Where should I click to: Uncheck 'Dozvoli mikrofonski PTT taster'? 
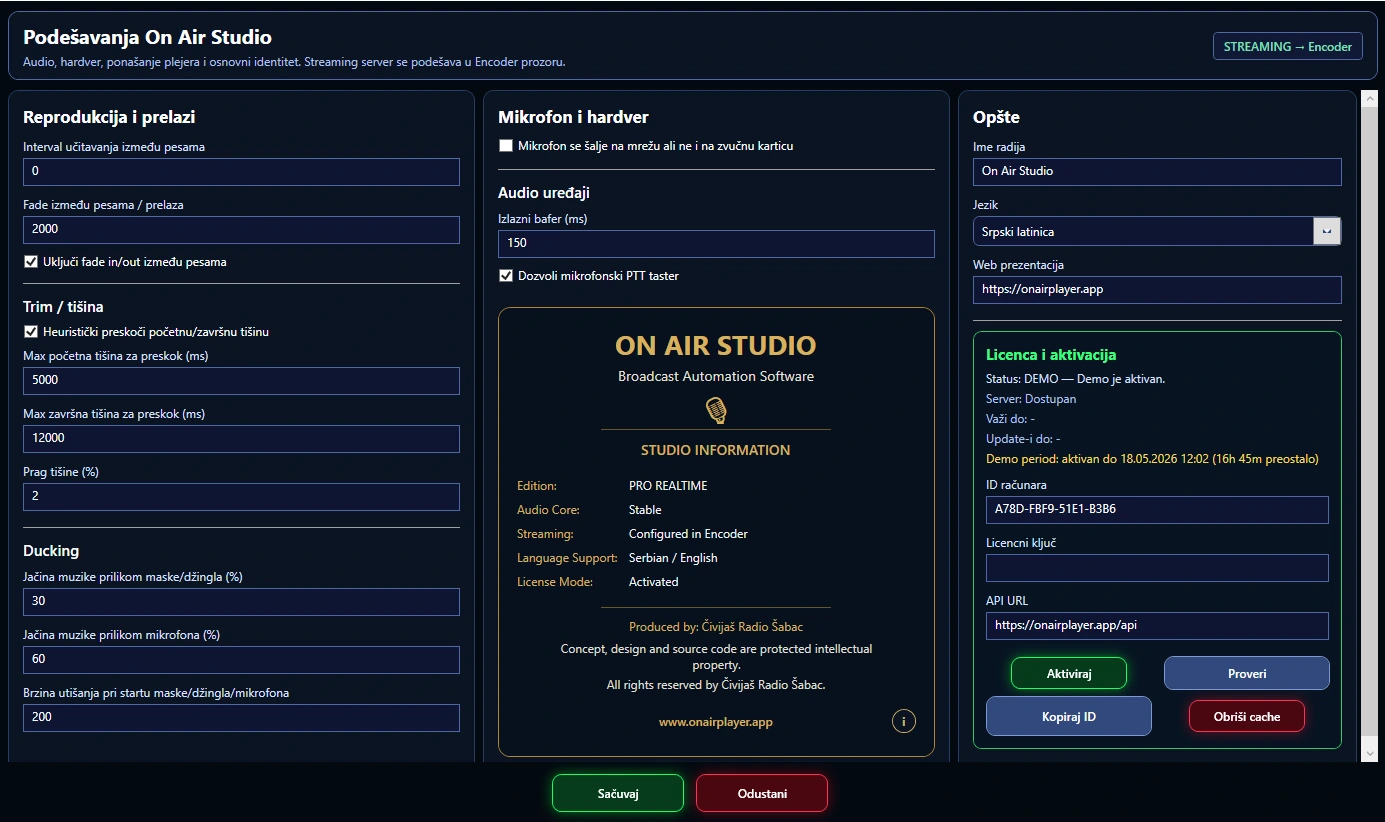click(x=506, y=276)
